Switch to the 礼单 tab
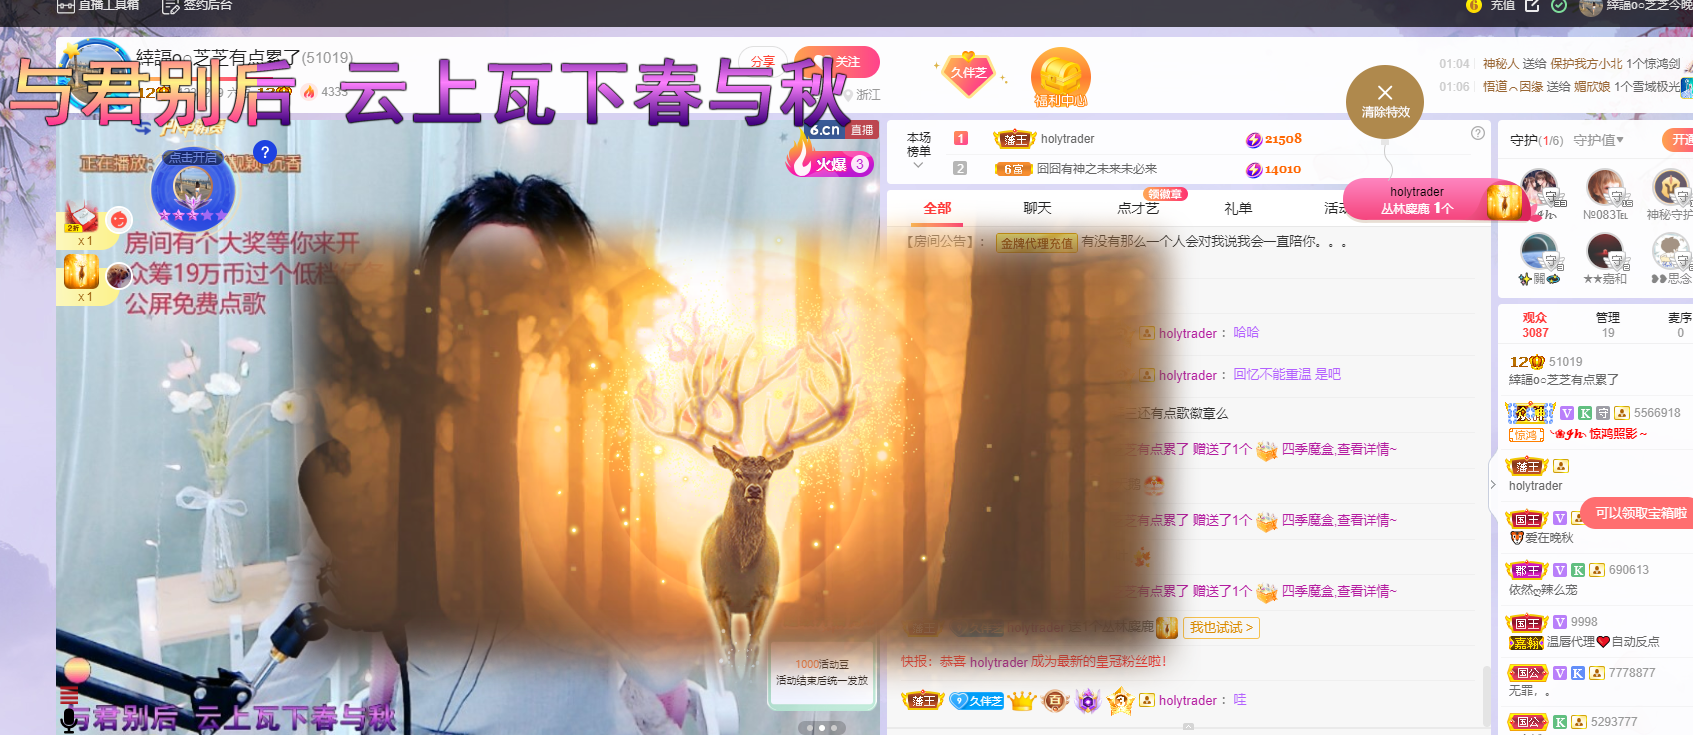 [1238, 208]
